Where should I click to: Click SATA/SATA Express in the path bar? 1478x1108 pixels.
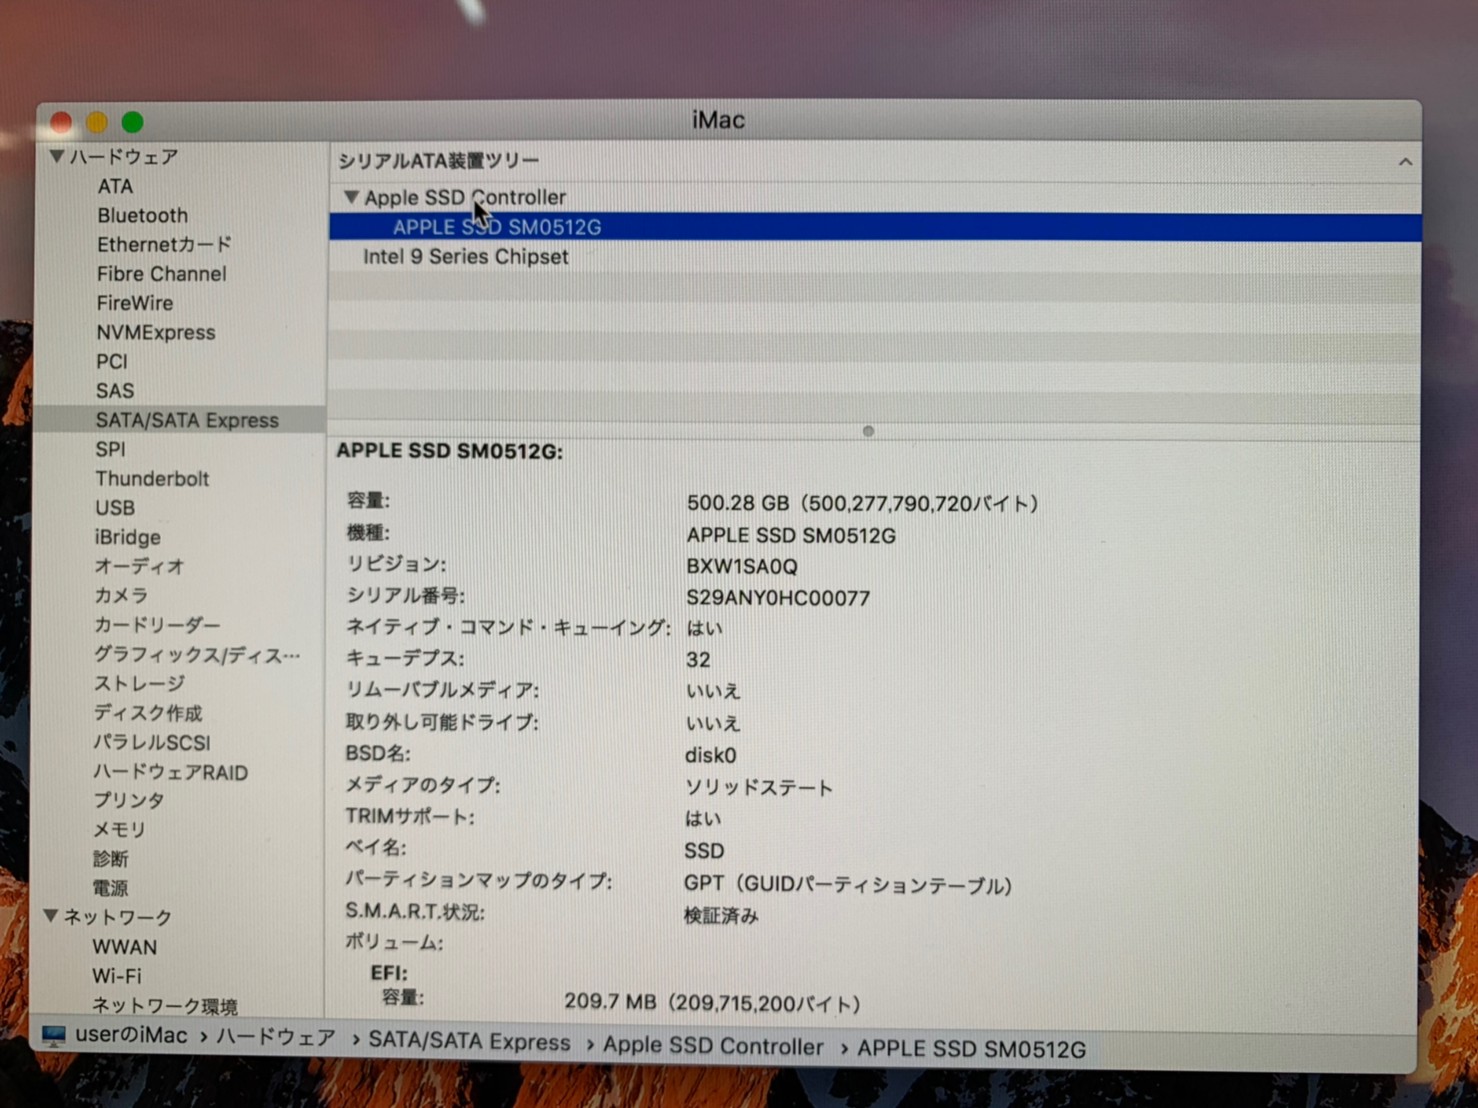tap(469, 1042)
